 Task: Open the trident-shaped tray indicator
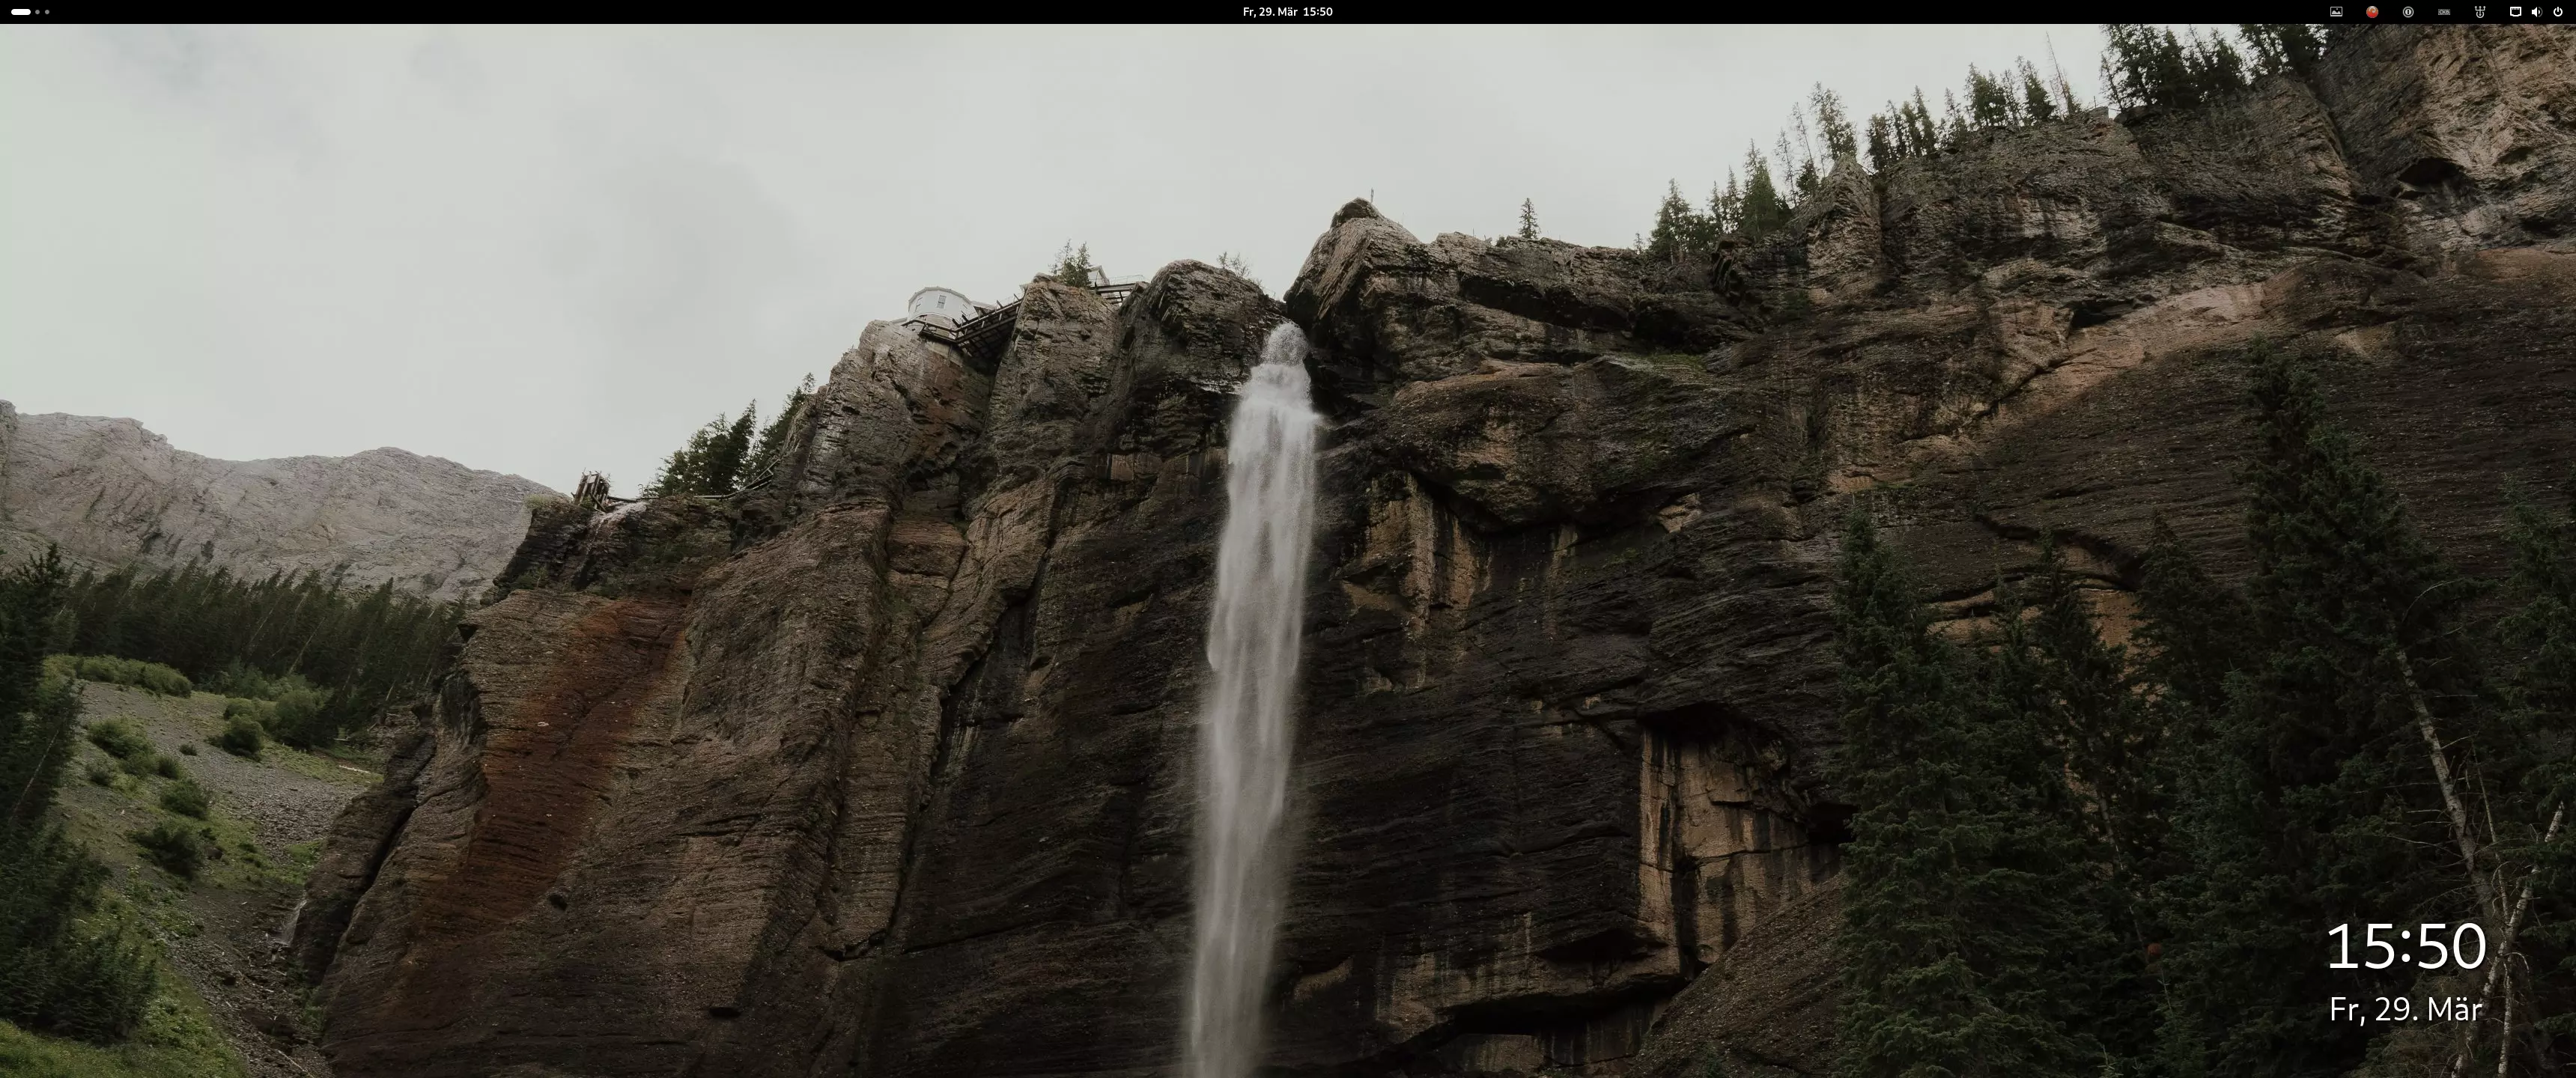point(2480,12)
